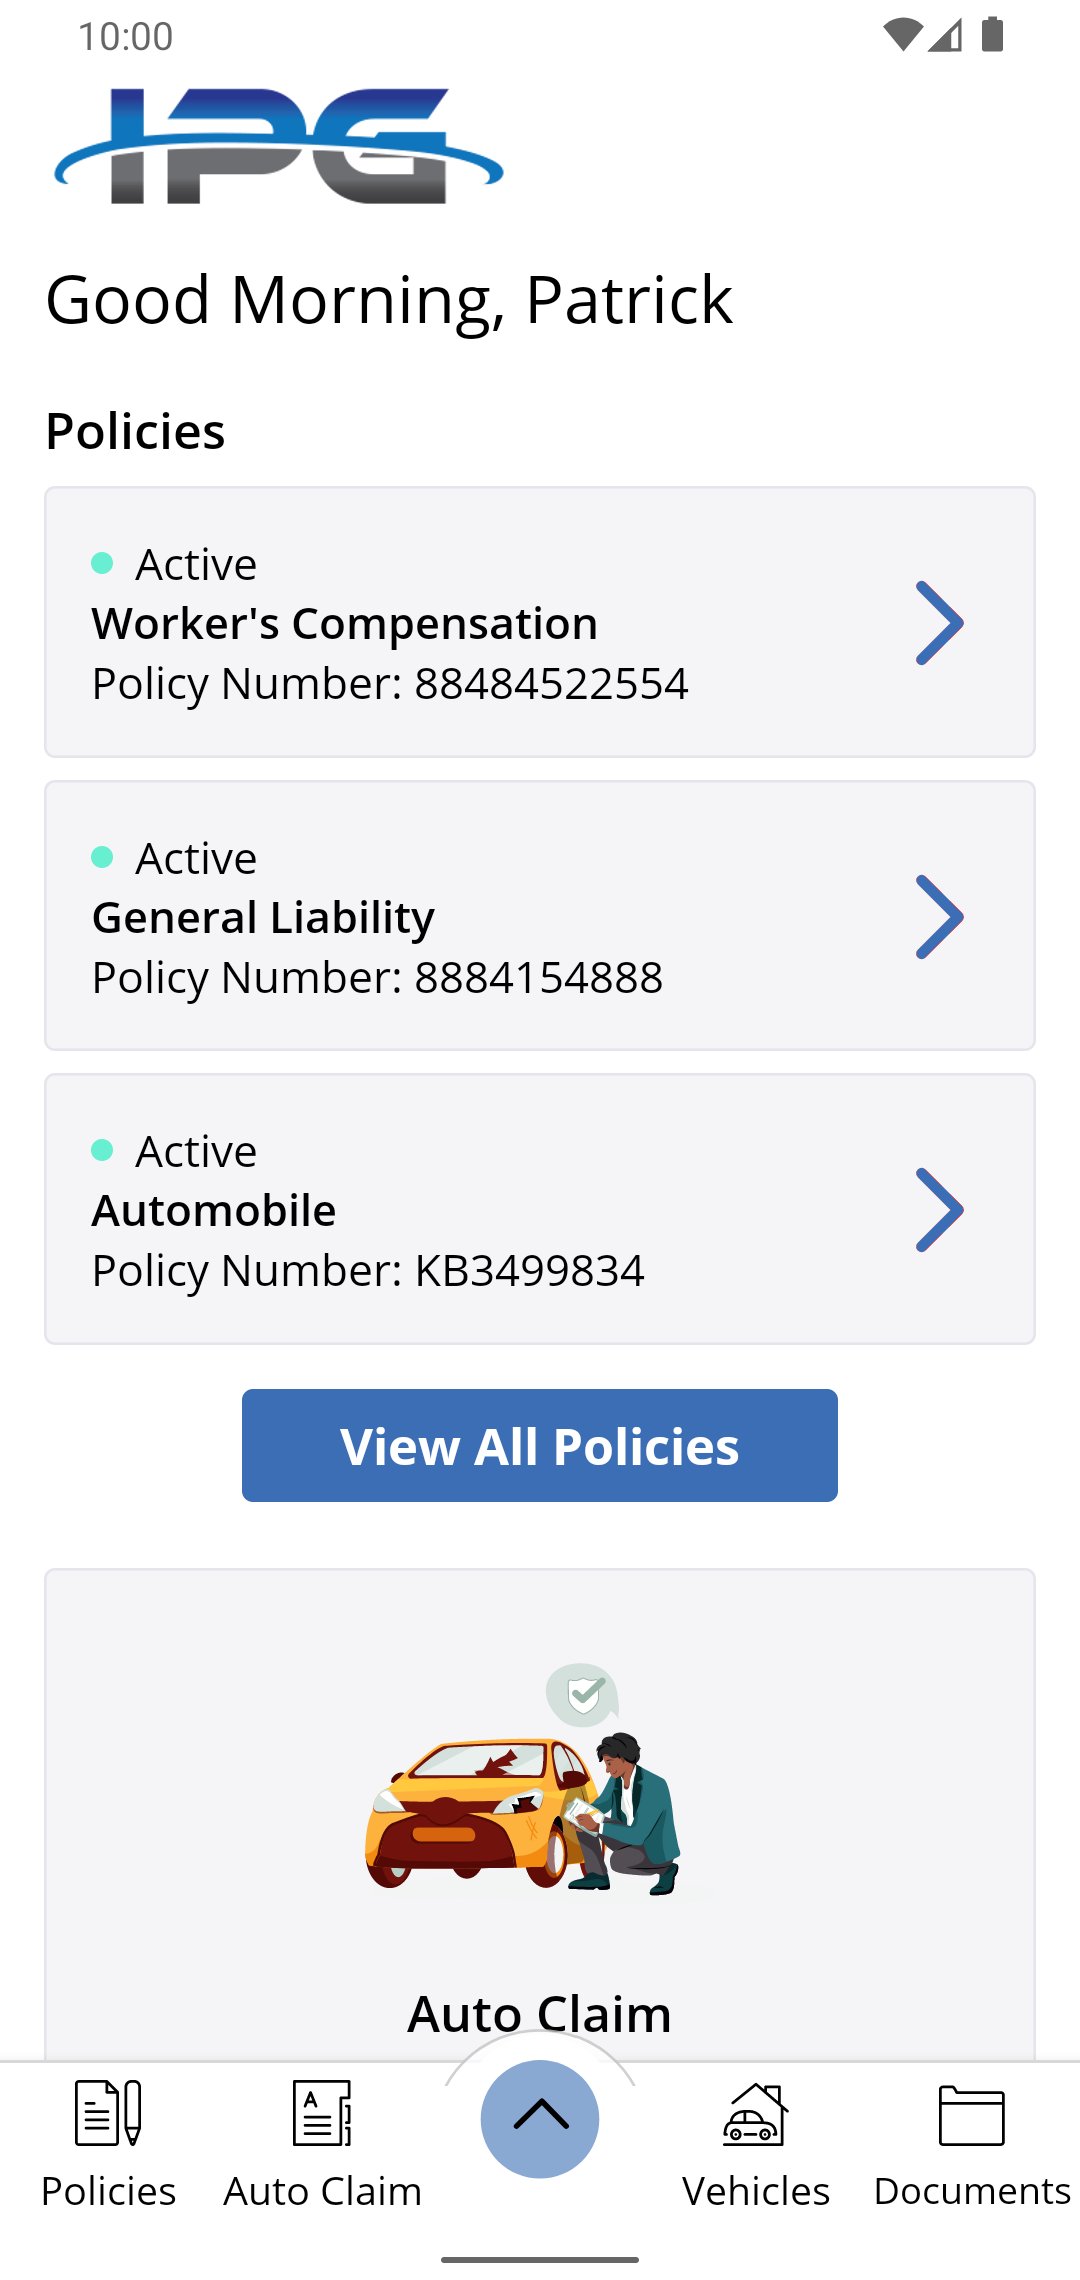Switch to the Vehicles tab label
Screen dimensions: 1080x2280
point(756,2191)
